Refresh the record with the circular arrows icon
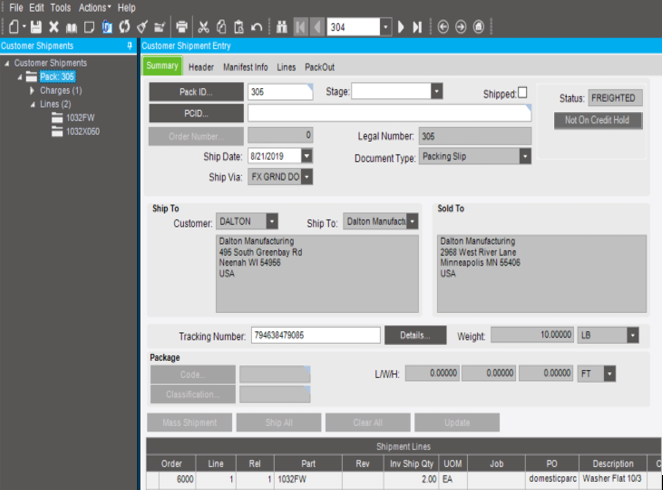Viewport: 663px width, 490px height. [x=125, y=27]
